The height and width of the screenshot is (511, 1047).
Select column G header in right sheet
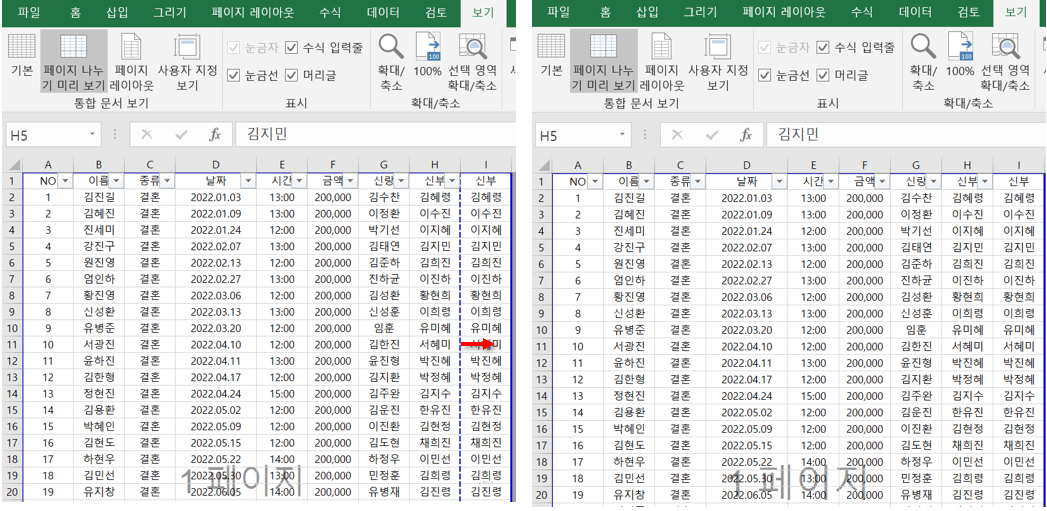pyautogui.click(x=915, y=164)
